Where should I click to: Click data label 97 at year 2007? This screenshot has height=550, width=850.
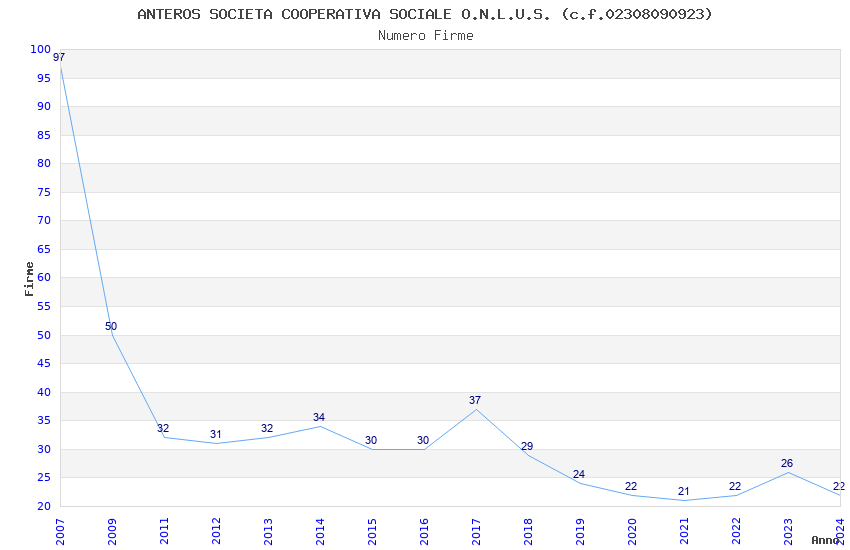59,57
